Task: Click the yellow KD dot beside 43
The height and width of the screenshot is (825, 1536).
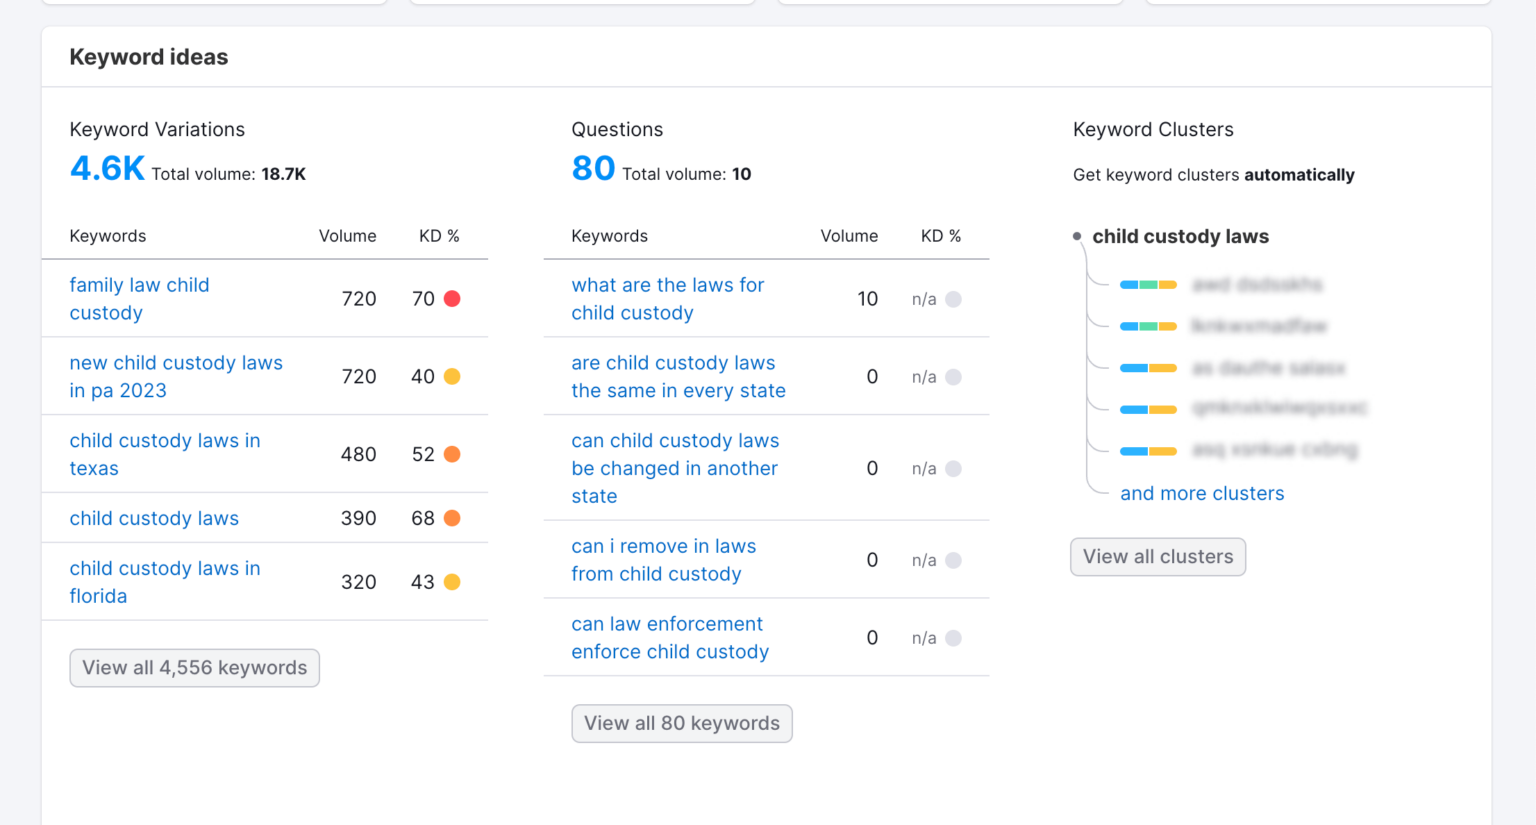Action: tap(452, 582)
